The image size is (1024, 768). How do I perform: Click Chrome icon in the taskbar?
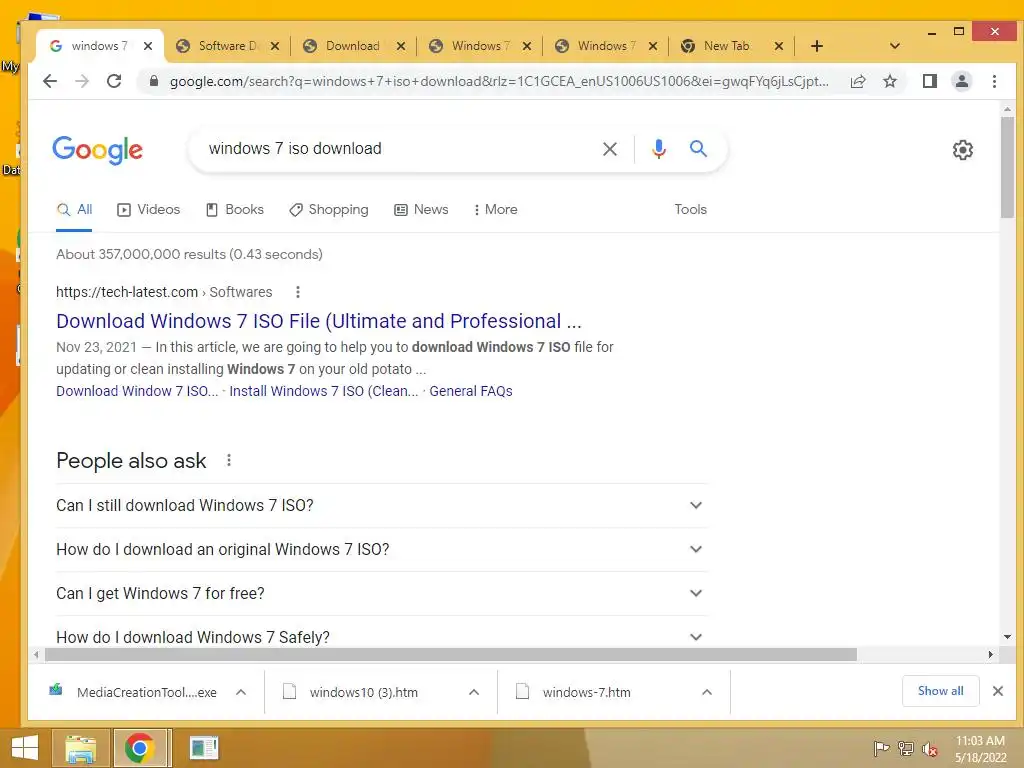(139, 748)
